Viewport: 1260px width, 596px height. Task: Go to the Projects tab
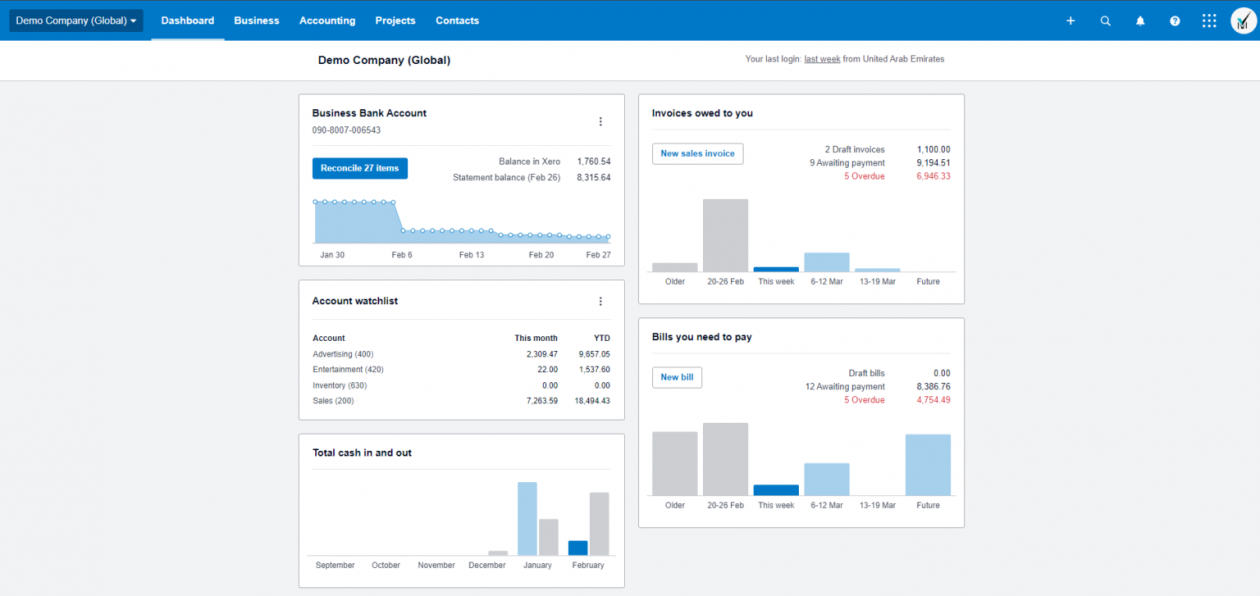pos(395,21)
